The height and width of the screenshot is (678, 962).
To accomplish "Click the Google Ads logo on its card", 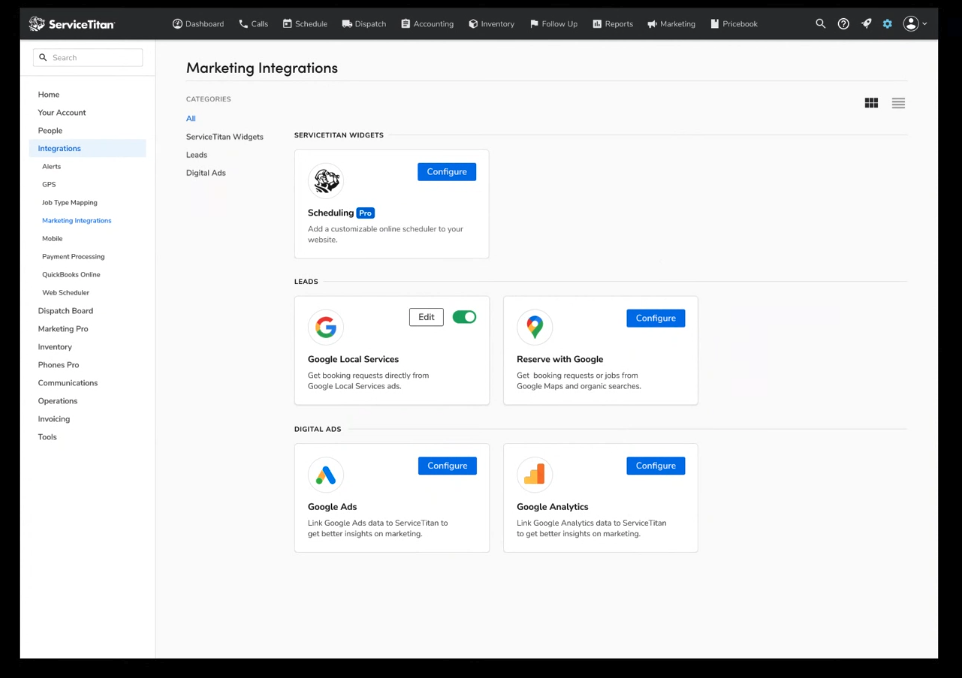I will click(326, 475).
